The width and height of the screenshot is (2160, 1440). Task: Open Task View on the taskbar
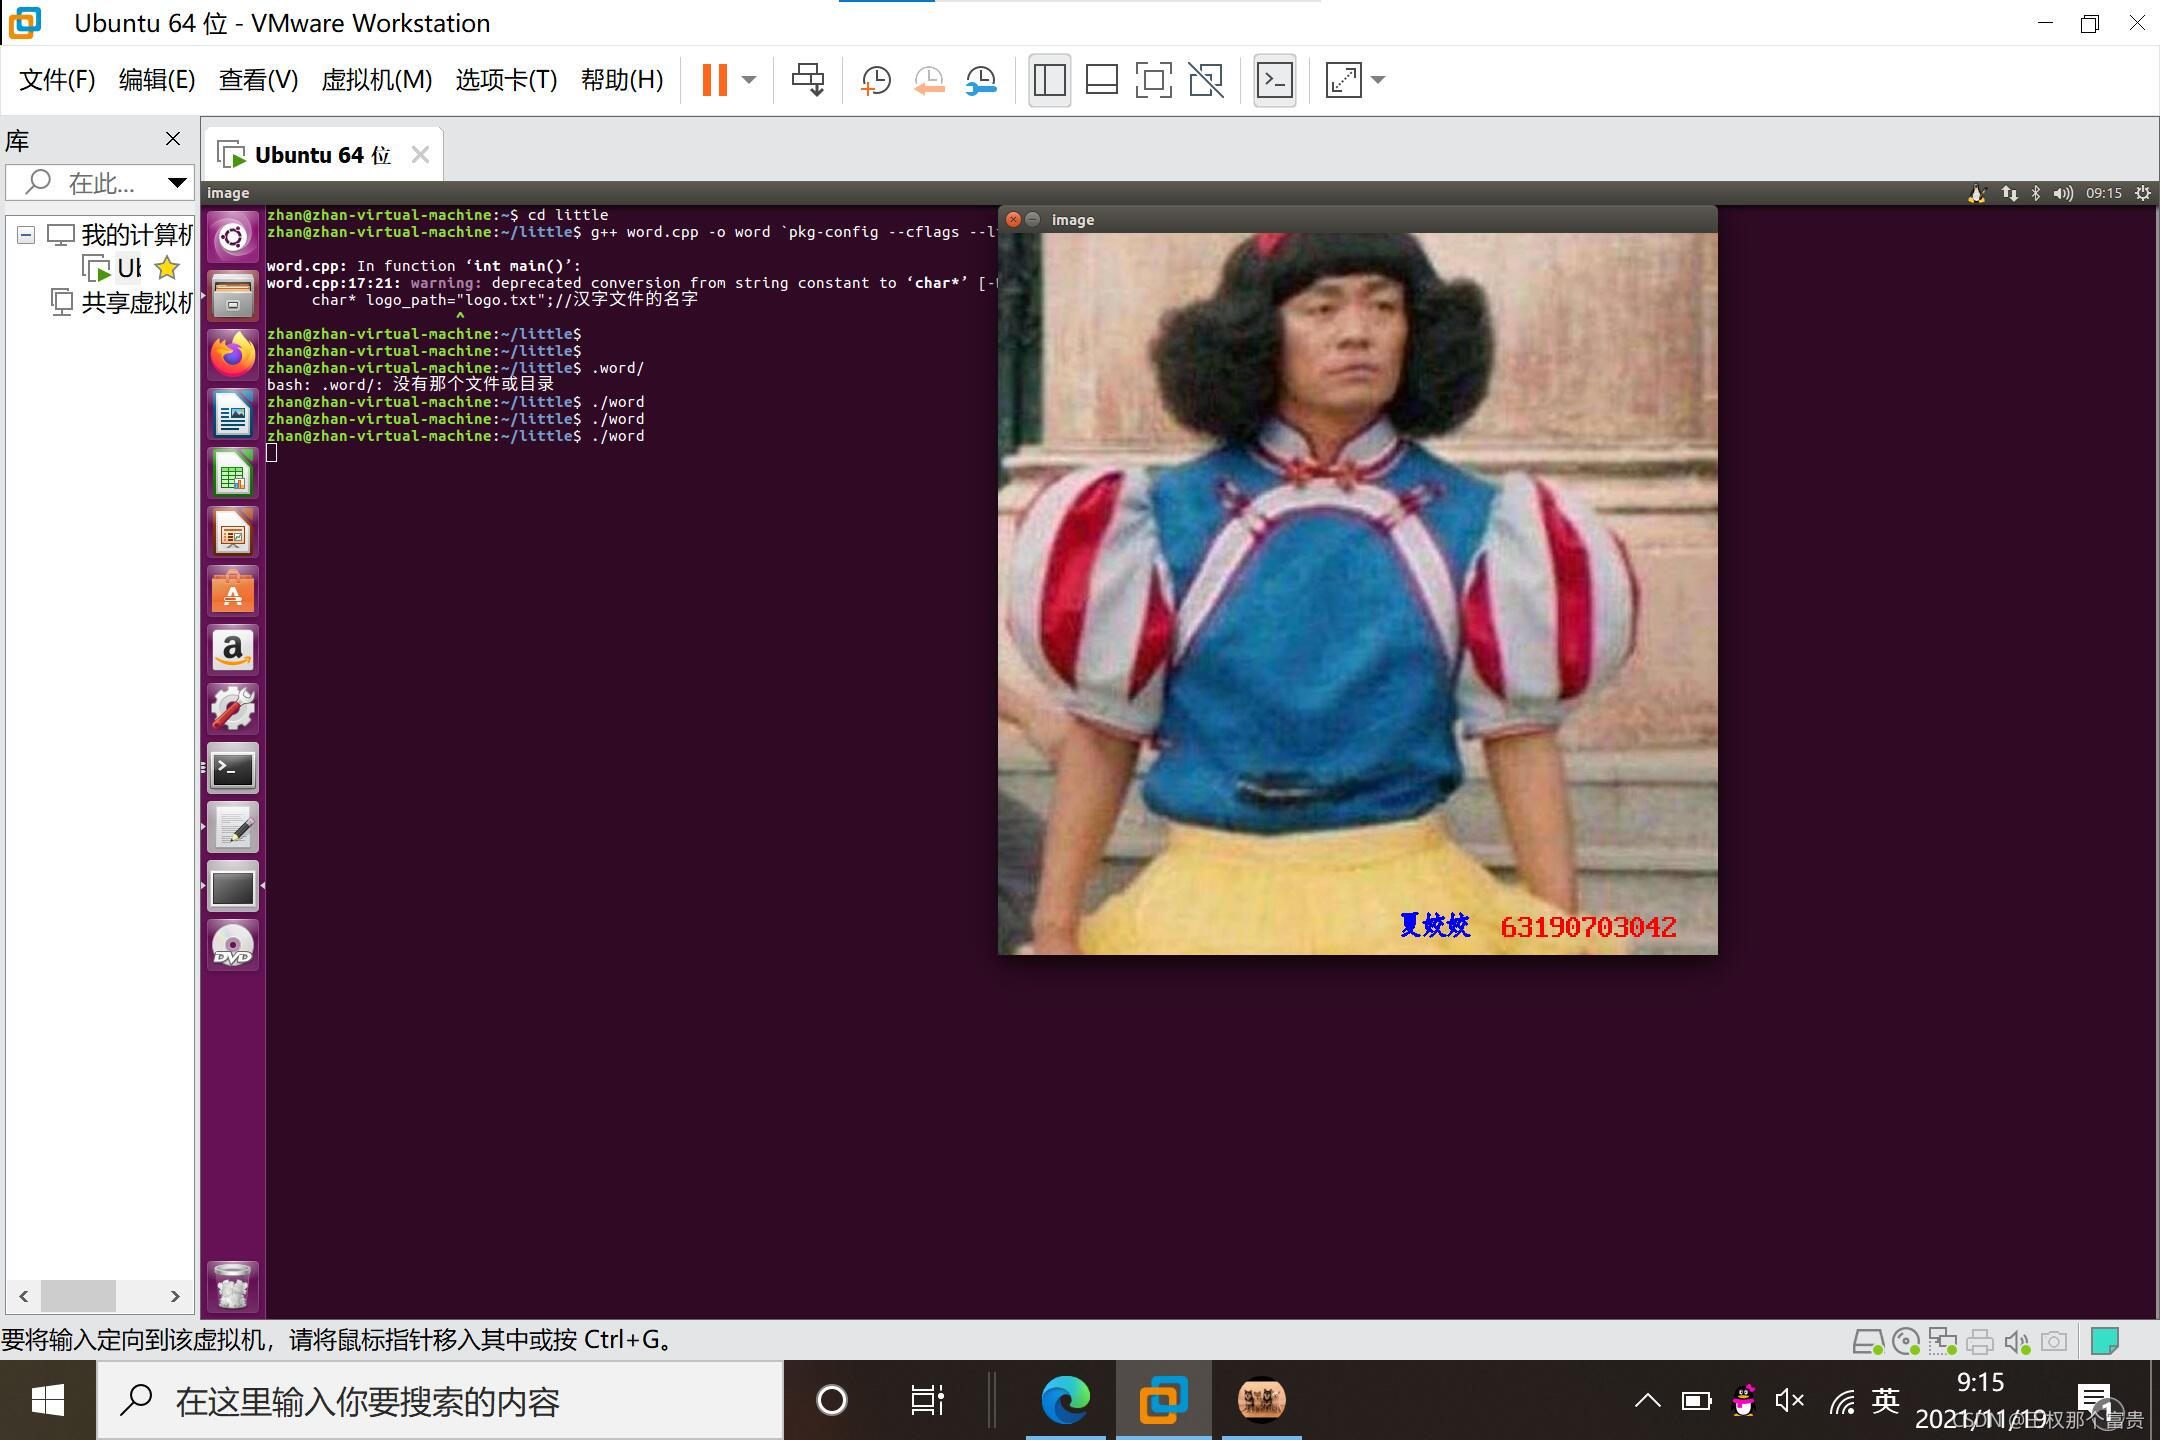927,1400
